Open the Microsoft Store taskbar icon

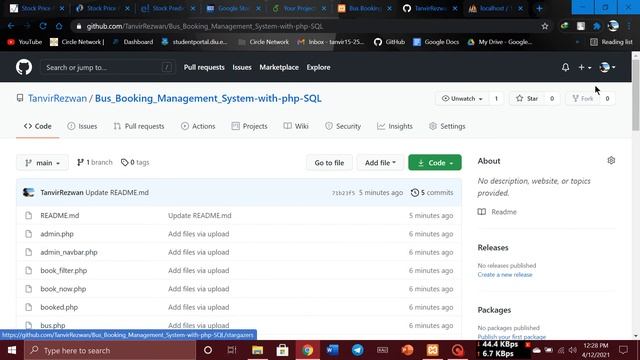282,350
